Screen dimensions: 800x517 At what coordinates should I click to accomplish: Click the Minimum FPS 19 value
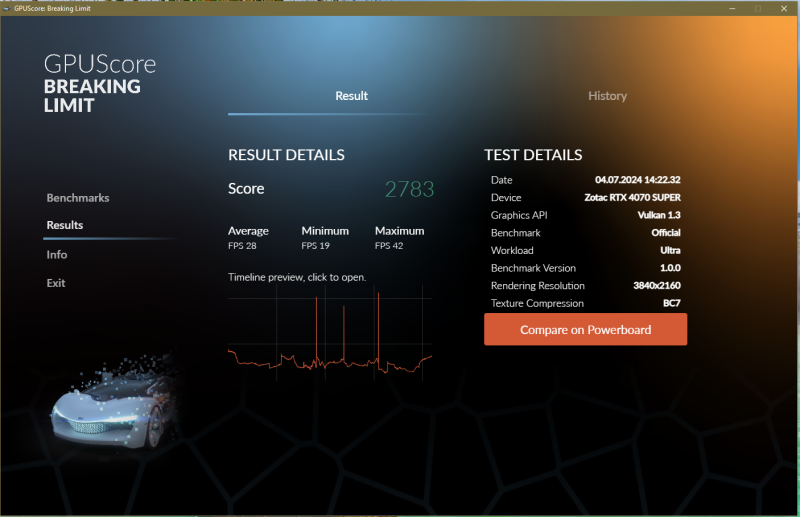click(x=315, y=246)
